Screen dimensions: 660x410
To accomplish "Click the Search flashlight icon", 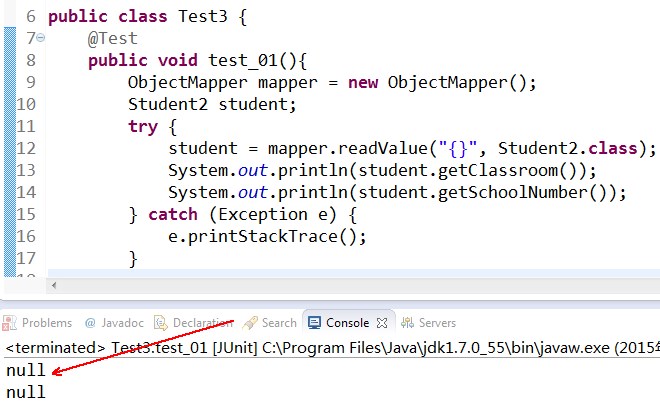I will (250, 323).
